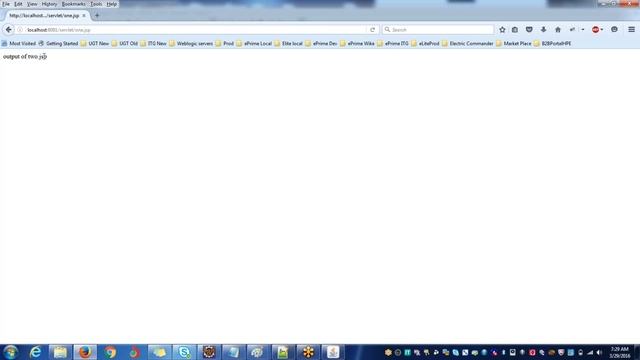Open the View menu
Image resolution: width=640 pixels, height=360 pixels.
(32, 4)
